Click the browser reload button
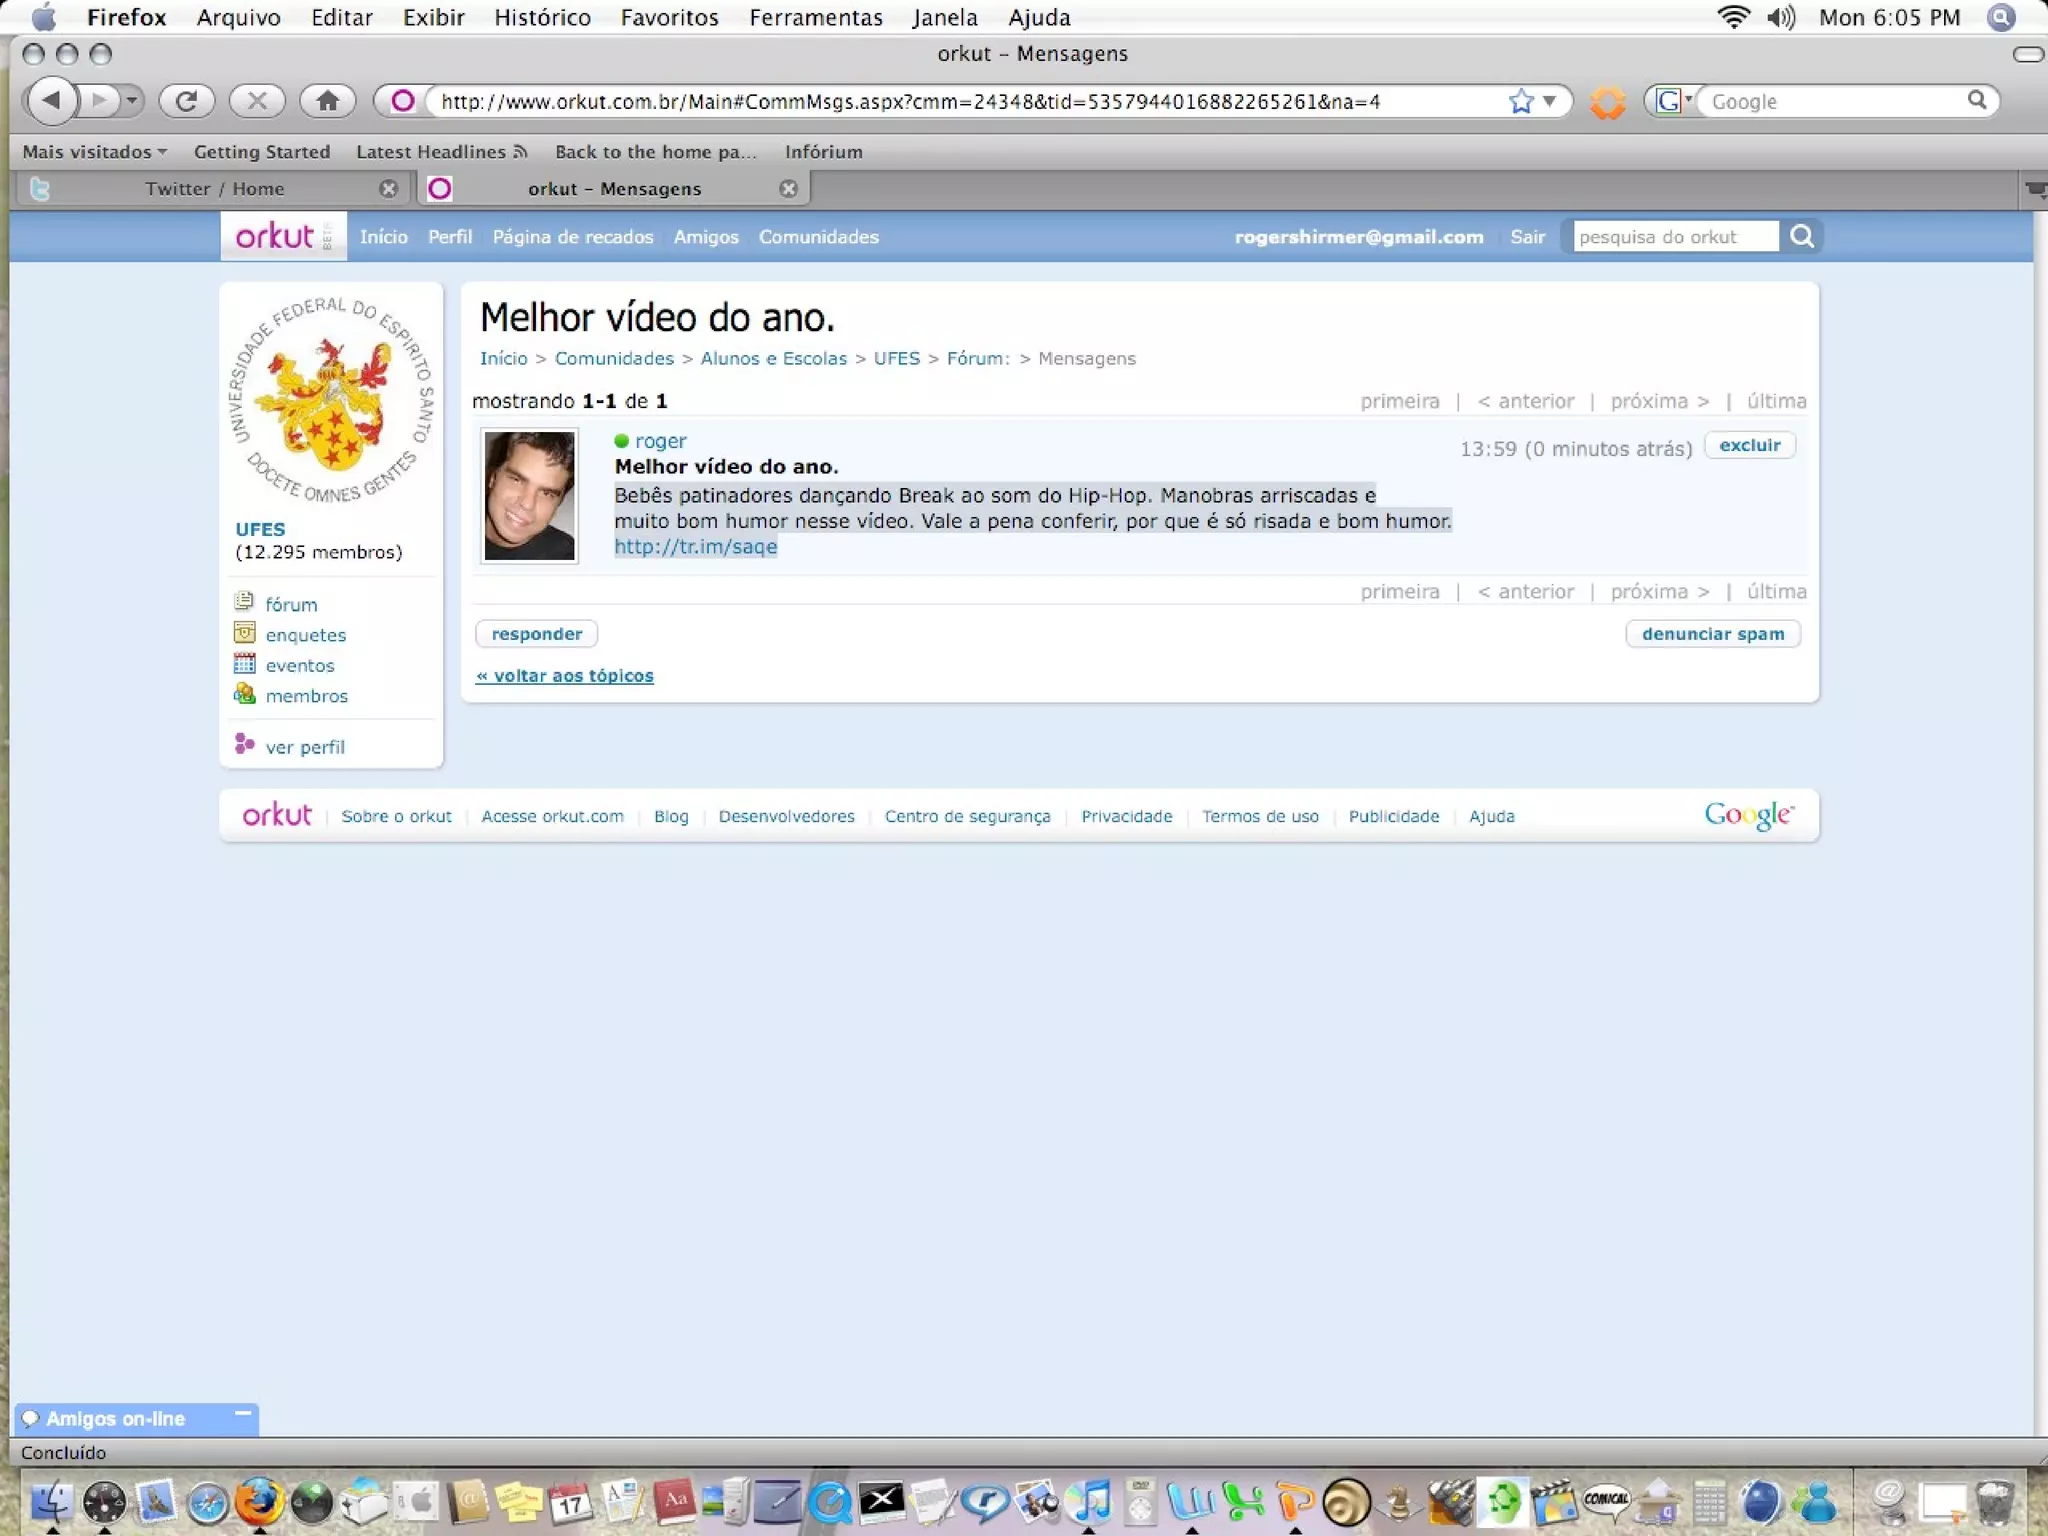This screenshot has height=1536, width=2048. [187, 101]
